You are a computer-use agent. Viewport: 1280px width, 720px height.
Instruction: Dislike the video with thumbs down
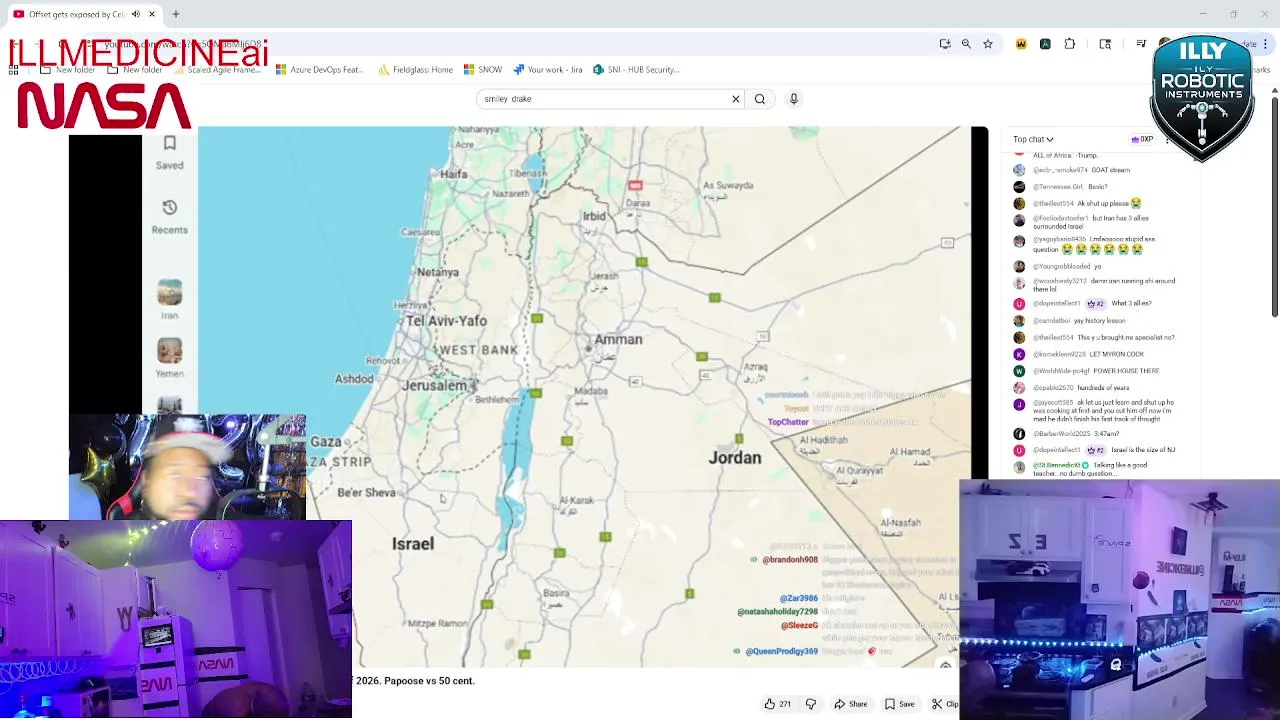pyautogui.click(x=811, y=704)
